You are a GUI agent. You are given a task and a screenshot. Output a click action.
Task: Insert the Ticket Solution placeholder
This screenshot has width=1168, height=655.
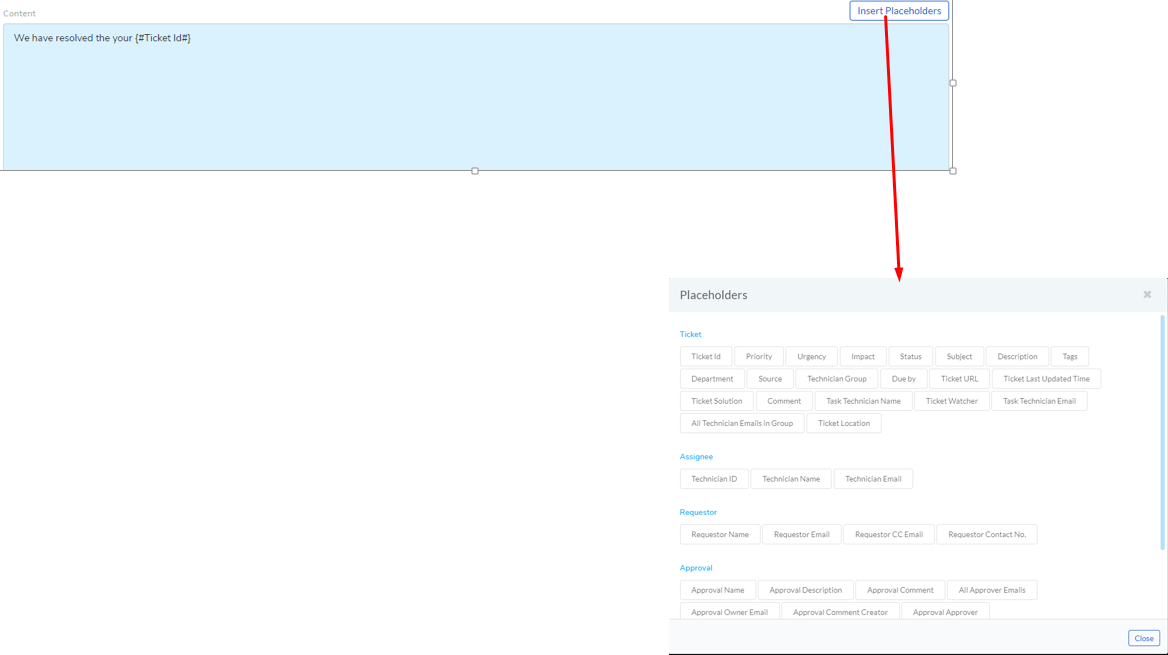click(717, 402)
